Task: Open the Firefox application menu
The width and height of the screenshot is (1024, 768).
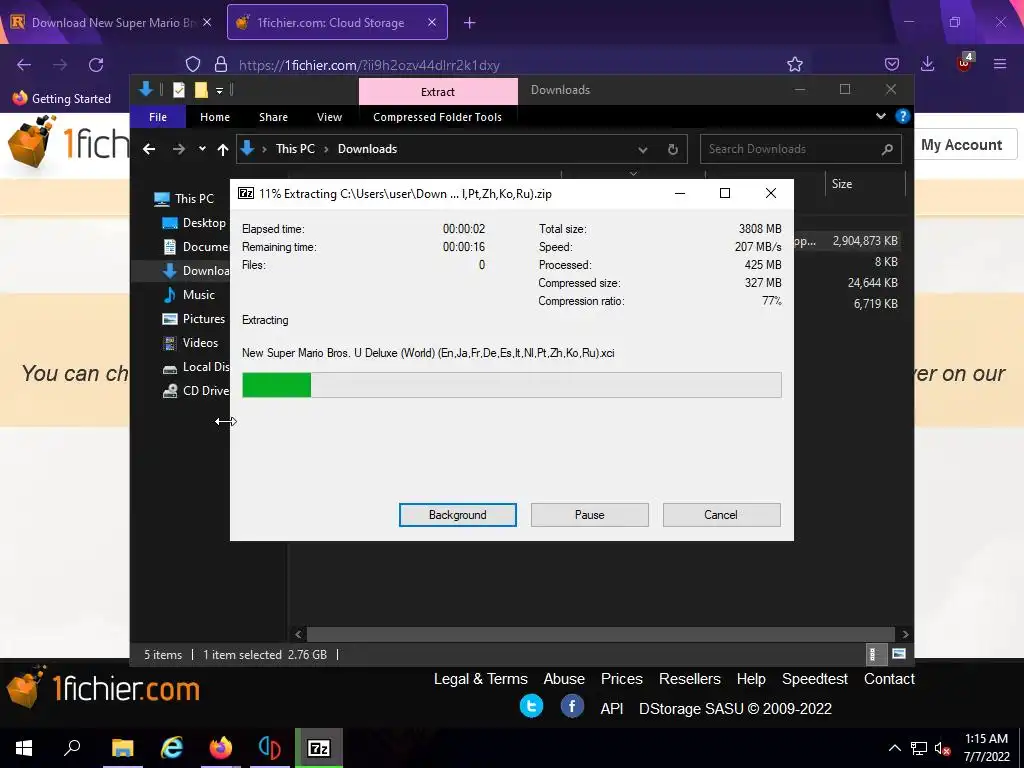Action: 1000,64
